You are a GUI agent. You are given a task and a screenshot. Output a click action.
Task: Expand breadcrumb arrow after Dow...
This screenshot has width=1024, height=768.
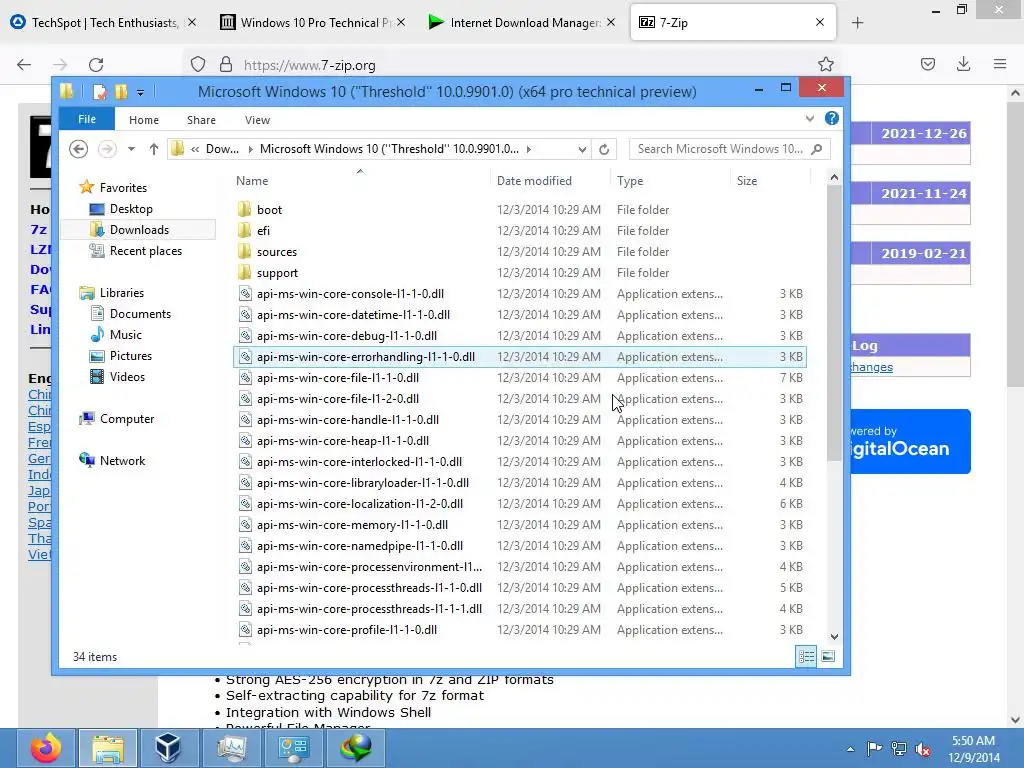[x=250, y=149]
